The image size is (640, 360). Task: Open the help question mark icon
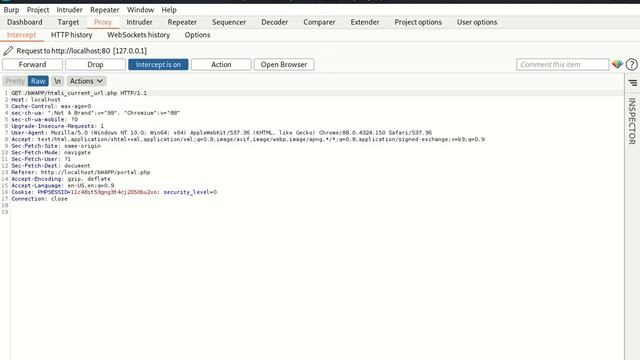pos(631,64)
